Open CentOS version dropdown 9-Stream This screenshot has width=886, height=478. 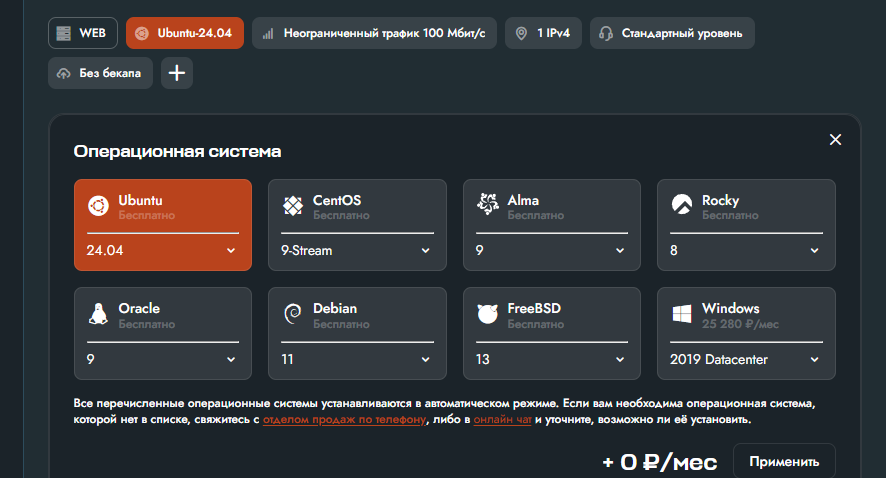click(x=357, y=250)
